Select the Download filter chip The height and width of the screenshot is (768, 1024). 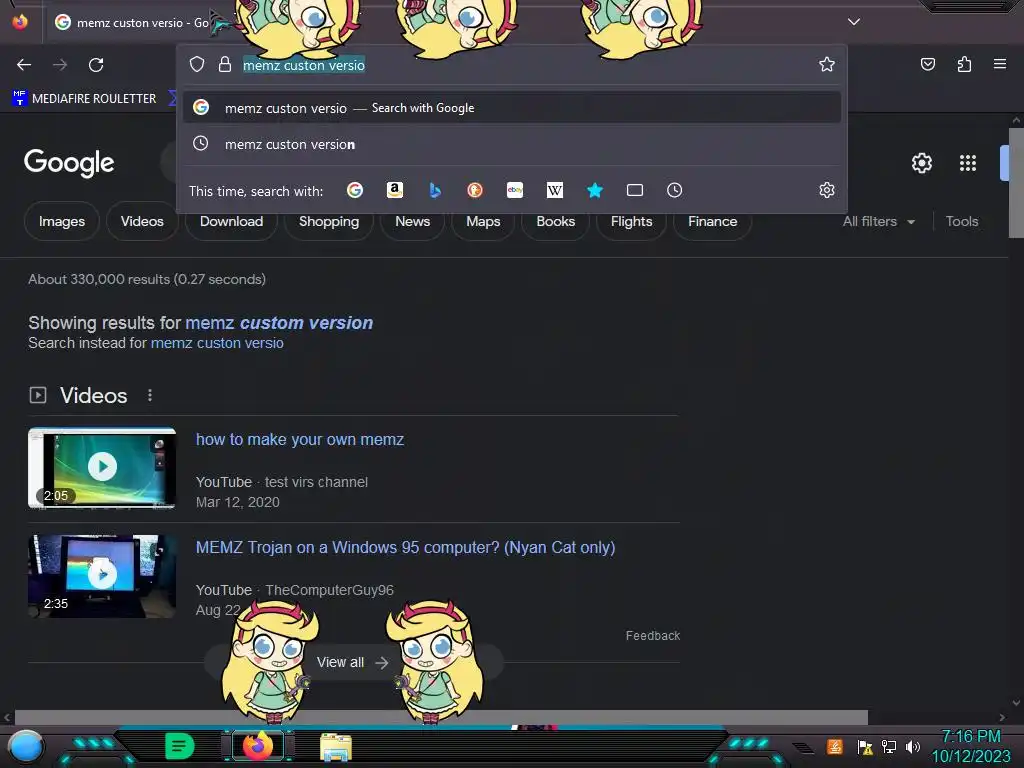click(231, 221)
